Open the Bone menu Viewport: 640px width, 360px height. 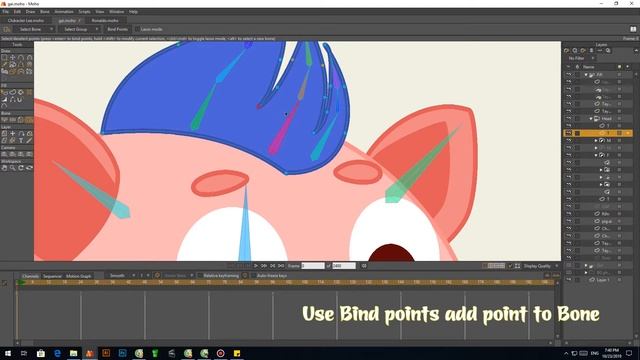[44, 12]
